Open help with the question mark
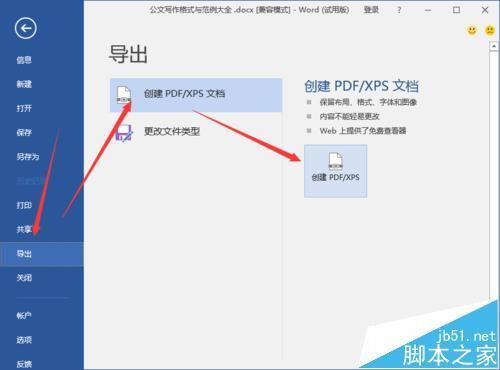The image size is (500, 370). tap(399, 10)
